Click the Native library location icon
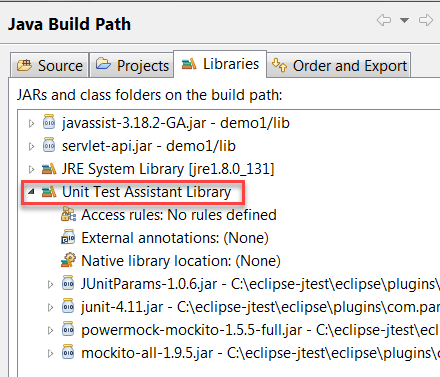Screen dimensions: 440x377 pyautogui.click(x=68, y=260)
